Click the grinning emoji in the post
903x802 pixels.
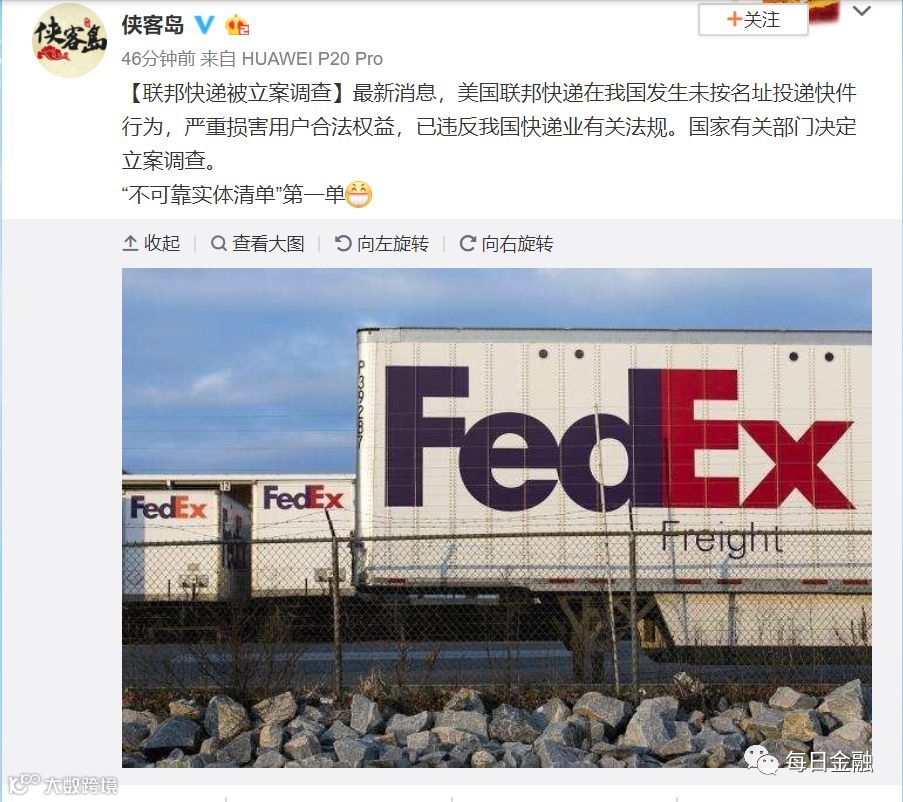tap(359, 195)
